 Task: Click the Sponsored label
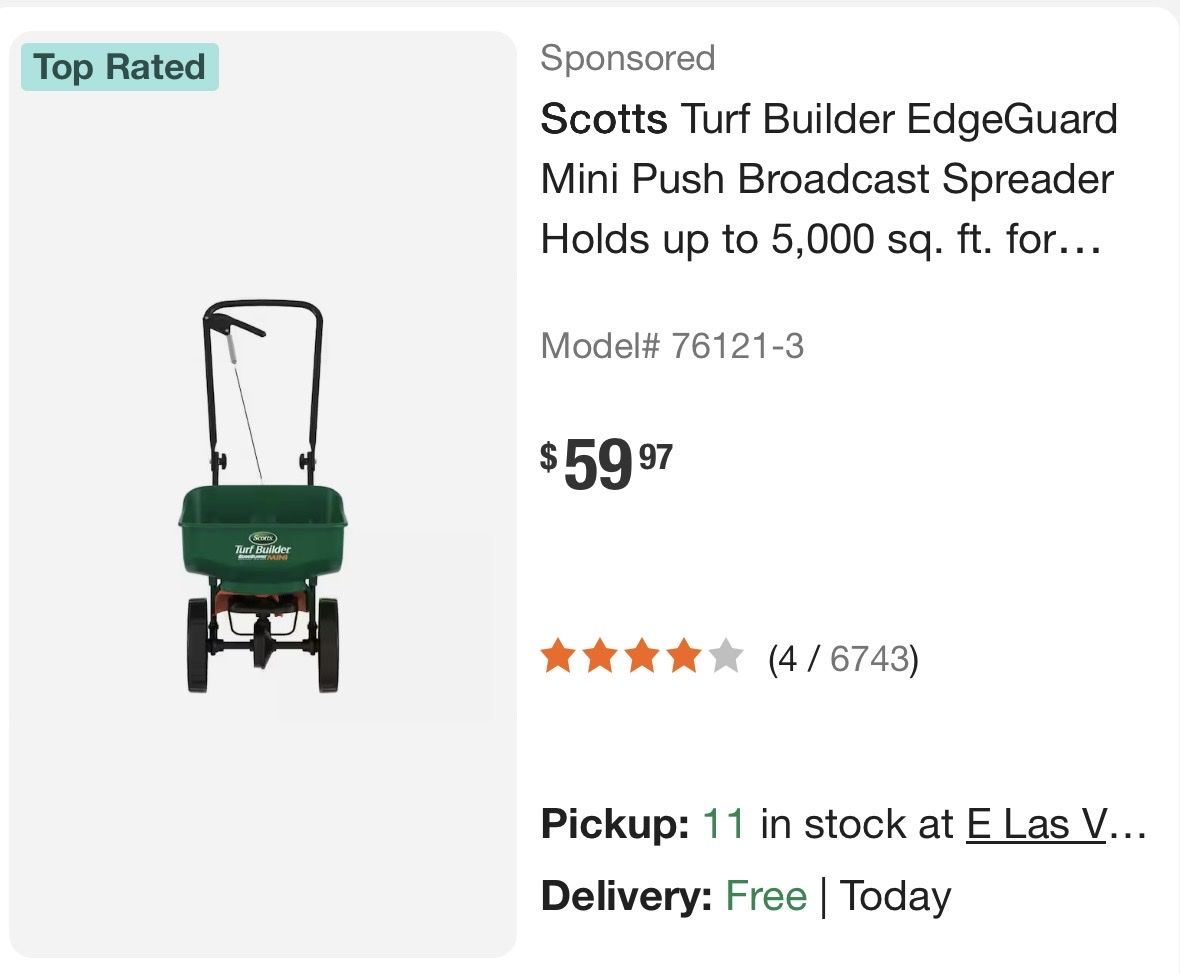tap(628, 58)
